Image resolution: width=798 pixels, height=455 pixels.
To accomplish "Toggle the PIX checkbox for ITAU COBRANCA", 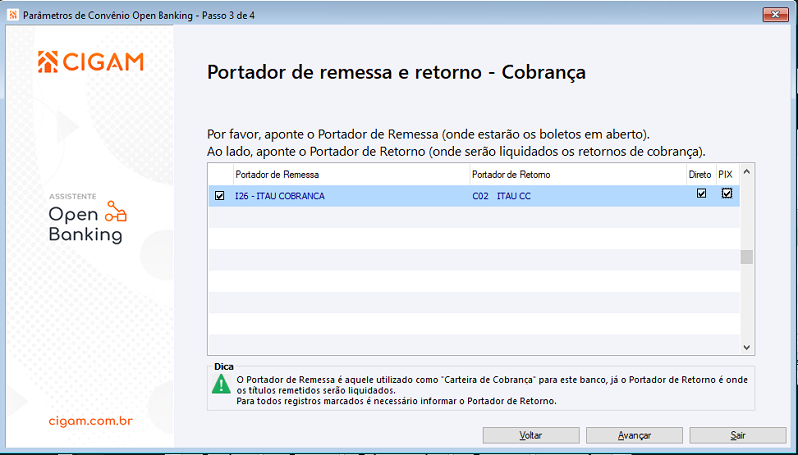I will [x=727, y=193].
